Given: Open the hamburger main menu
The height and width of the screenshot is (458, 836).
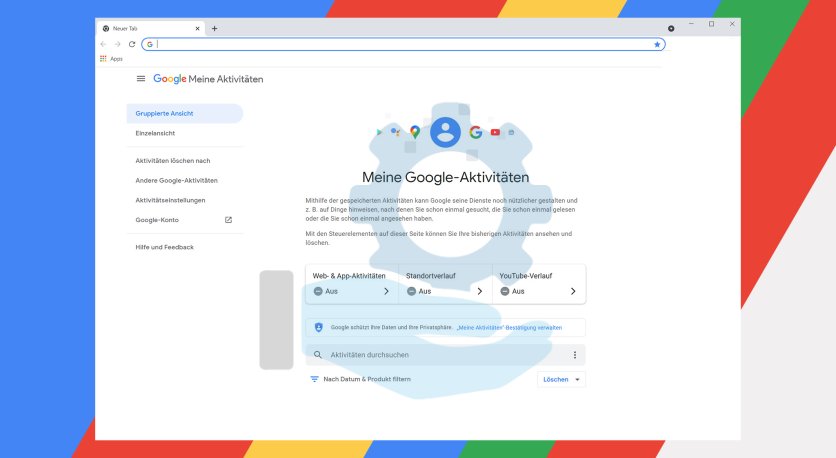Looking at the screenshot, I should [x=141, y=79].
